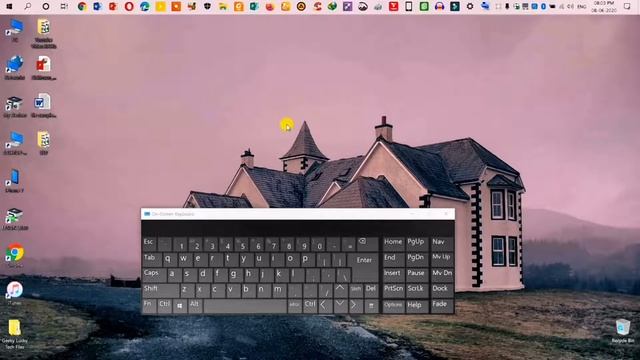Click the PgDn key

click(417, 259)
